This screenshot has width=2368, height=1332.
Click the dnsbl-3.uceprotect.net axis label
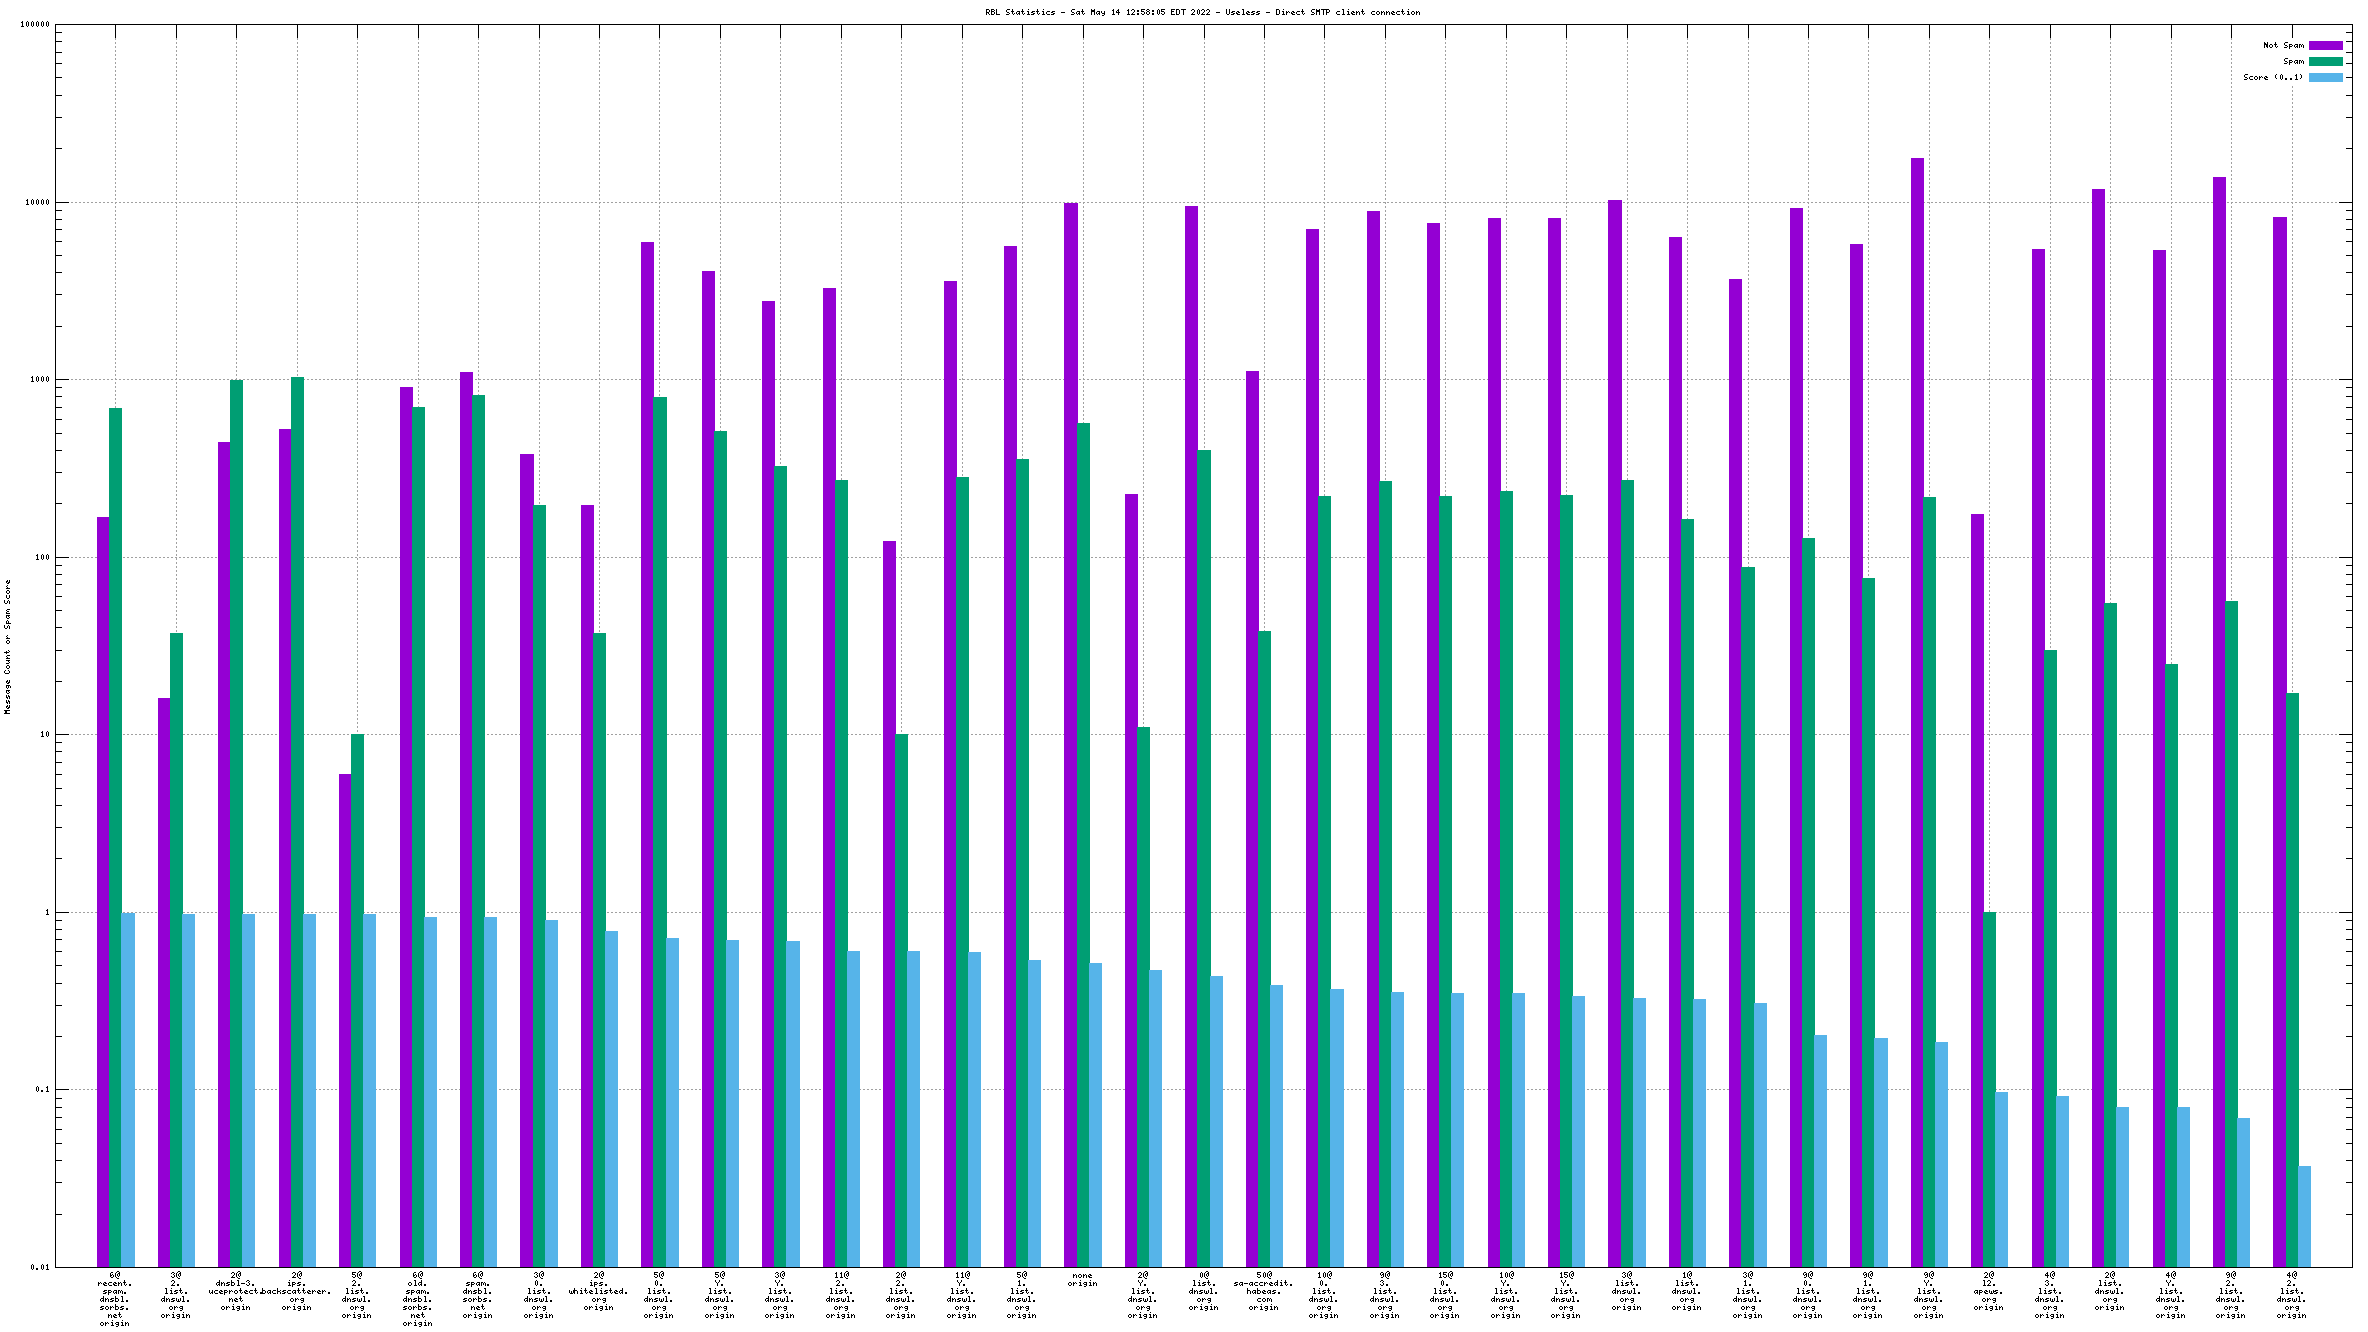(x=236, y=1291)
